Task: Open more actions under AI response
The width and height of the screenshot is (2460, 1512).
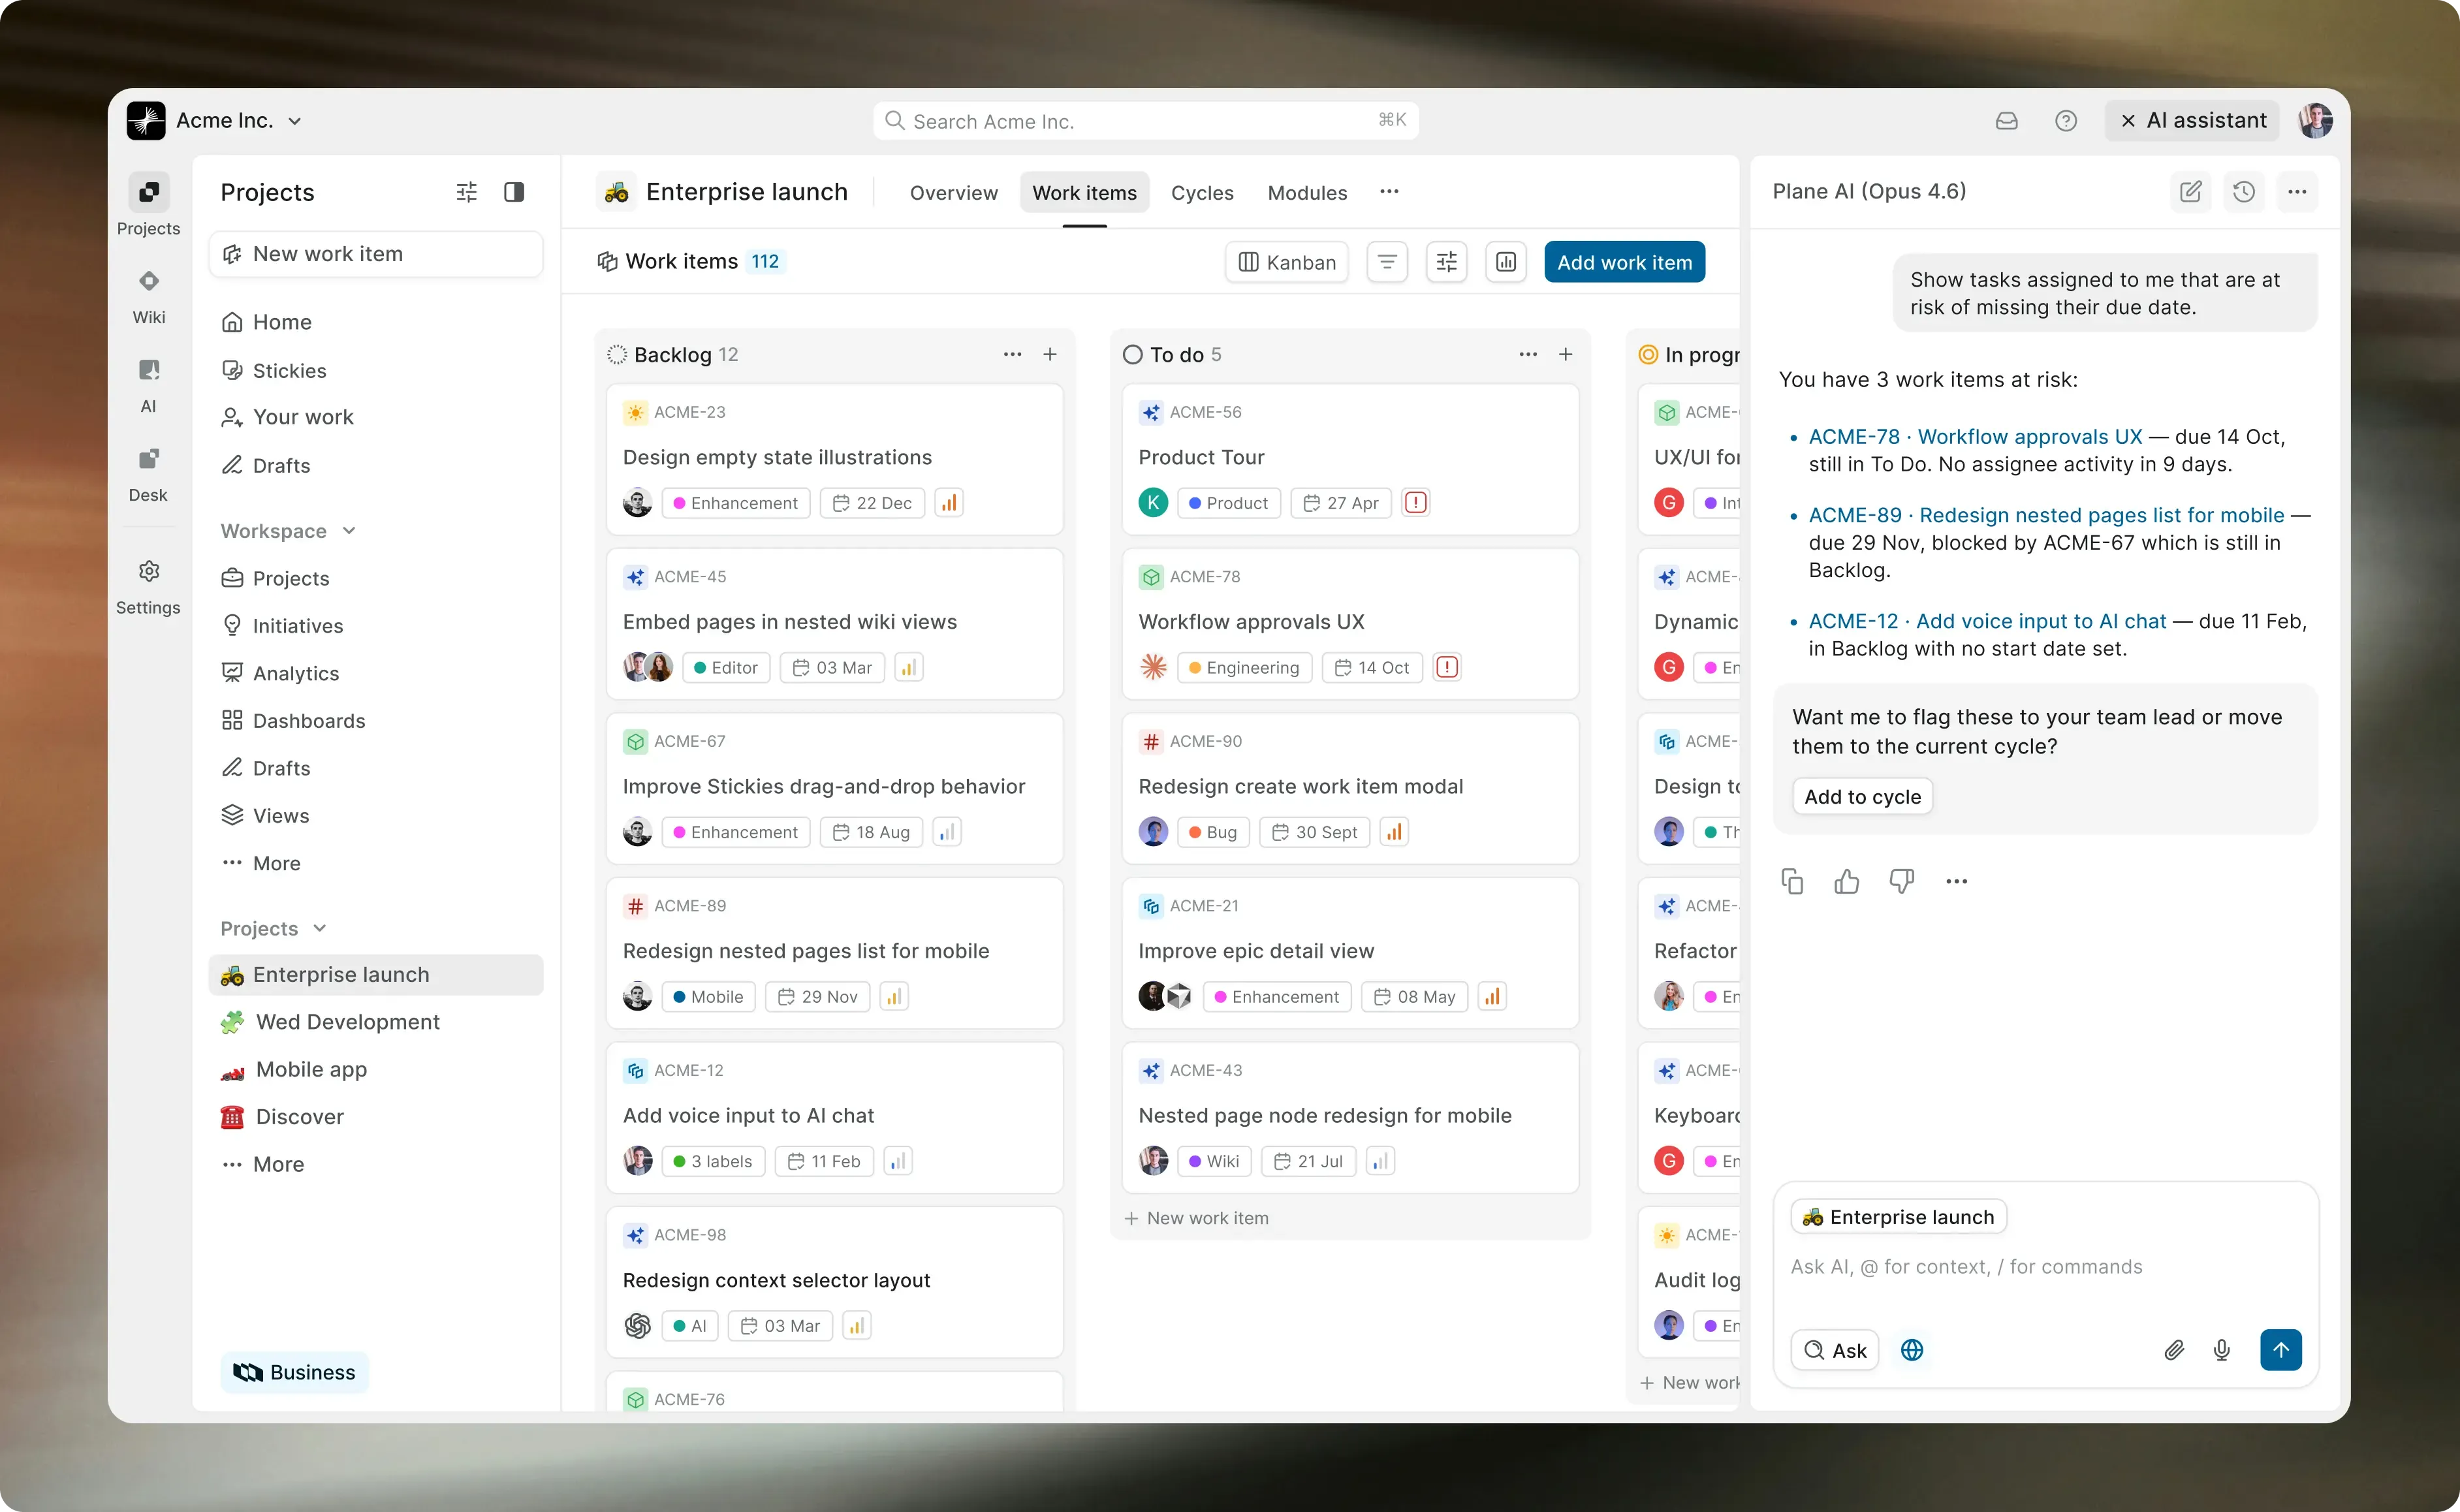Action: pos(1956,881)
